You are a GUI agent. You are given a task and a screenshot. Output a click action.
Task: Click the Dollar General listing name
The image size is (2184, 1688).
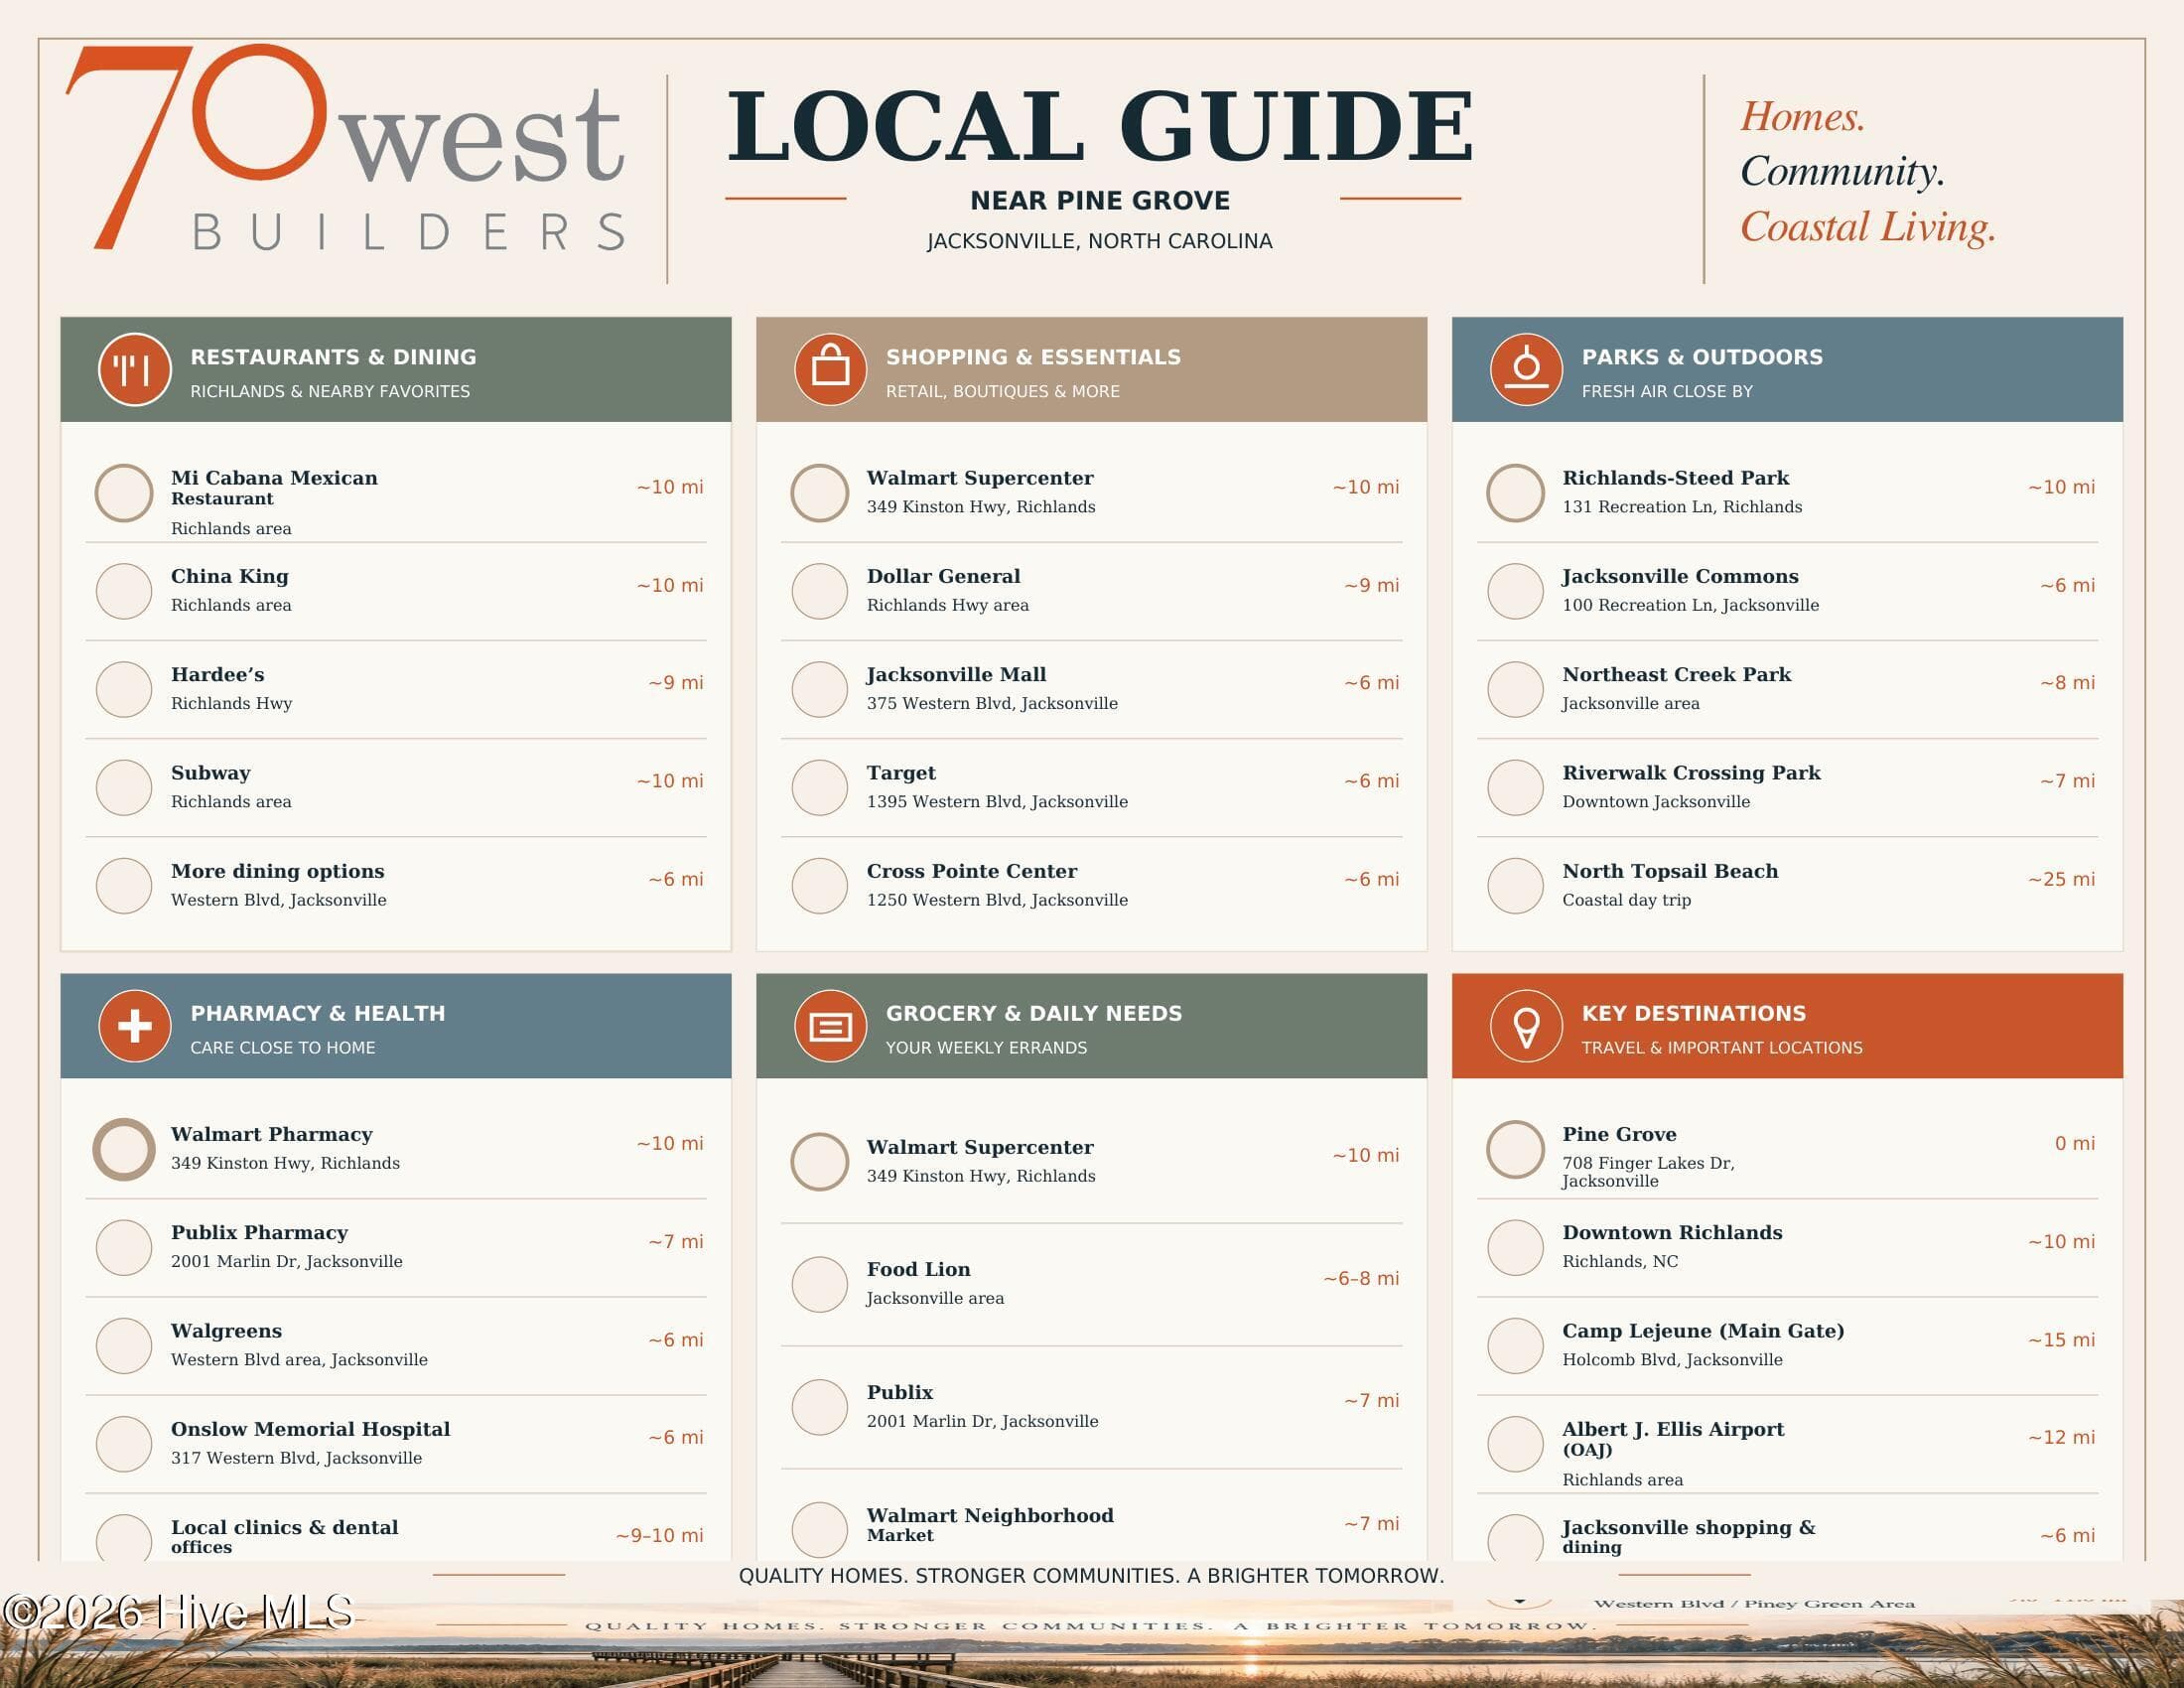943,576
